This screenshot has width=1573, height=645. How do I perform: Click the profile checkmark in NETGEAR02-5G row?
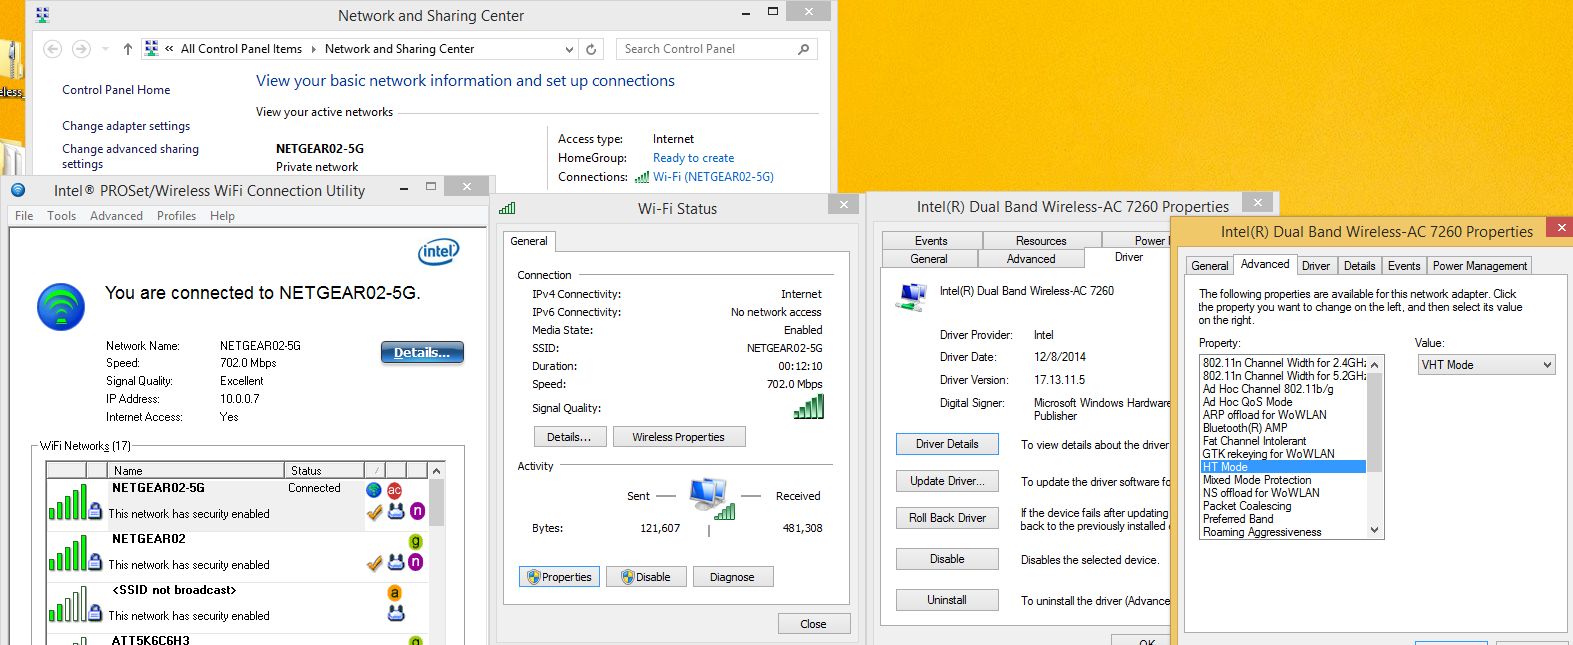pos(374,512)
